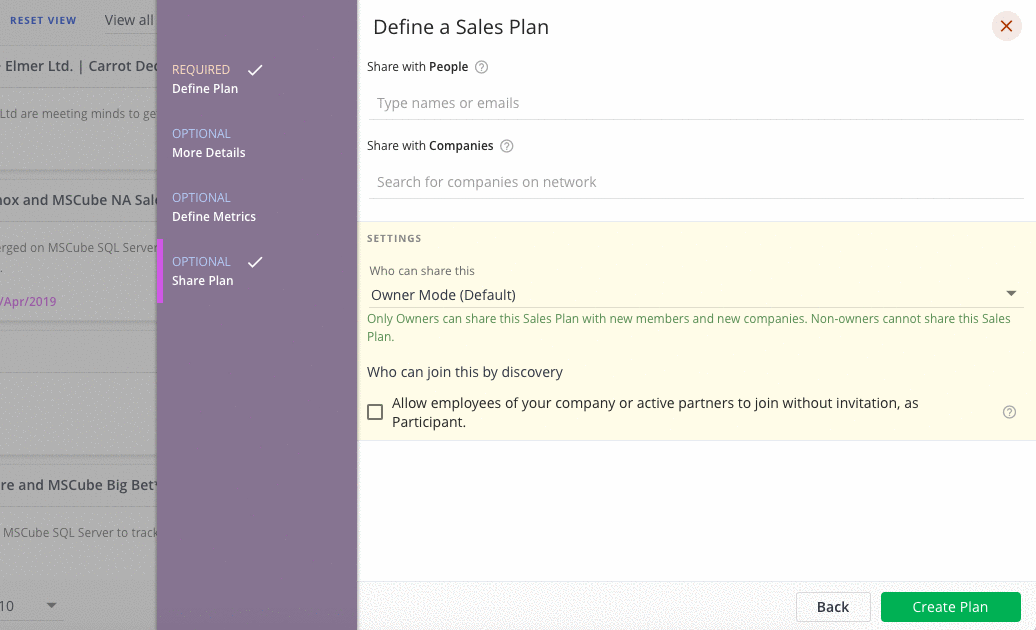This screenshot has height=630, width=1036.
Task: Close the Define a Sales Plan dialog
Action: click(1006, 27)
